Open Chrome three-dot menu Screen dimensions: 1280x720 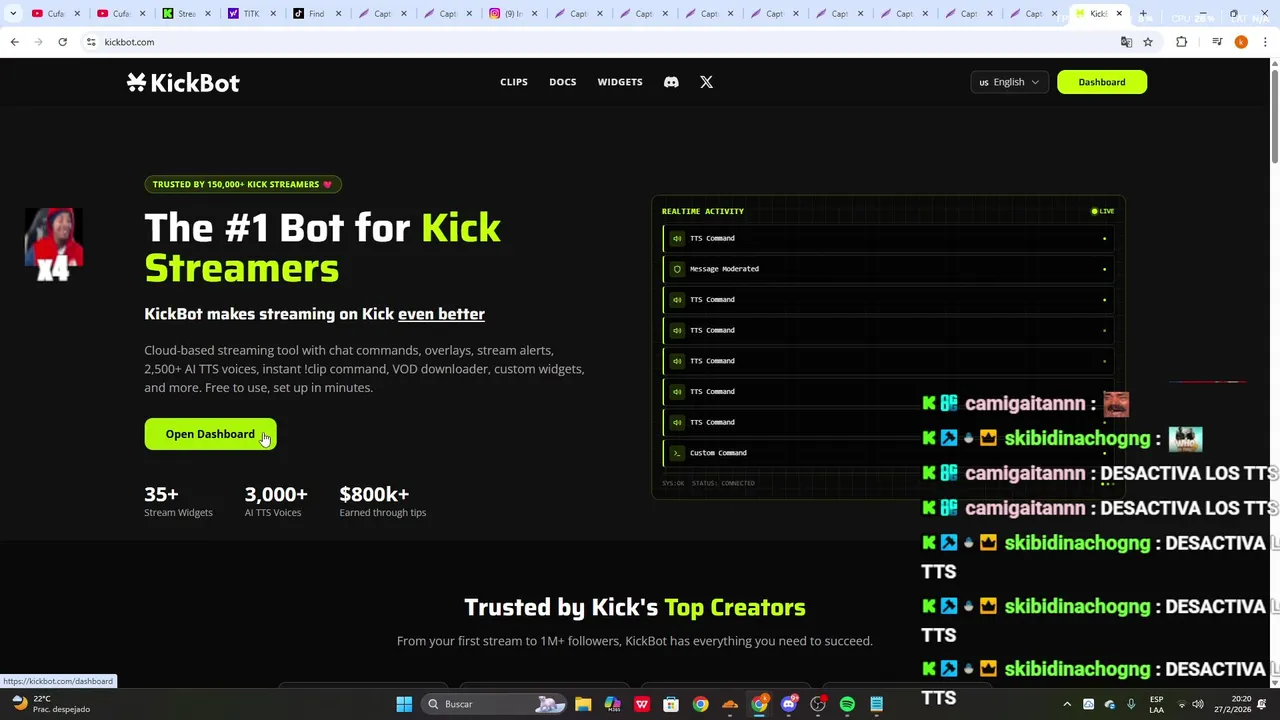click(x=1266, y=42)
